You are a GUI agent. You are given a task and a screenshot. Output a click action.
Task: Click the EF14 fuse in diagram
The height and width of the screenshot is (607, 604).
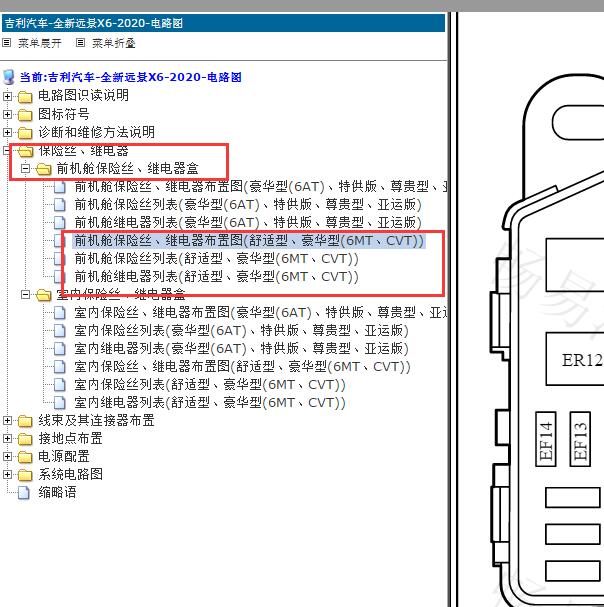click(x=546, y=439)
